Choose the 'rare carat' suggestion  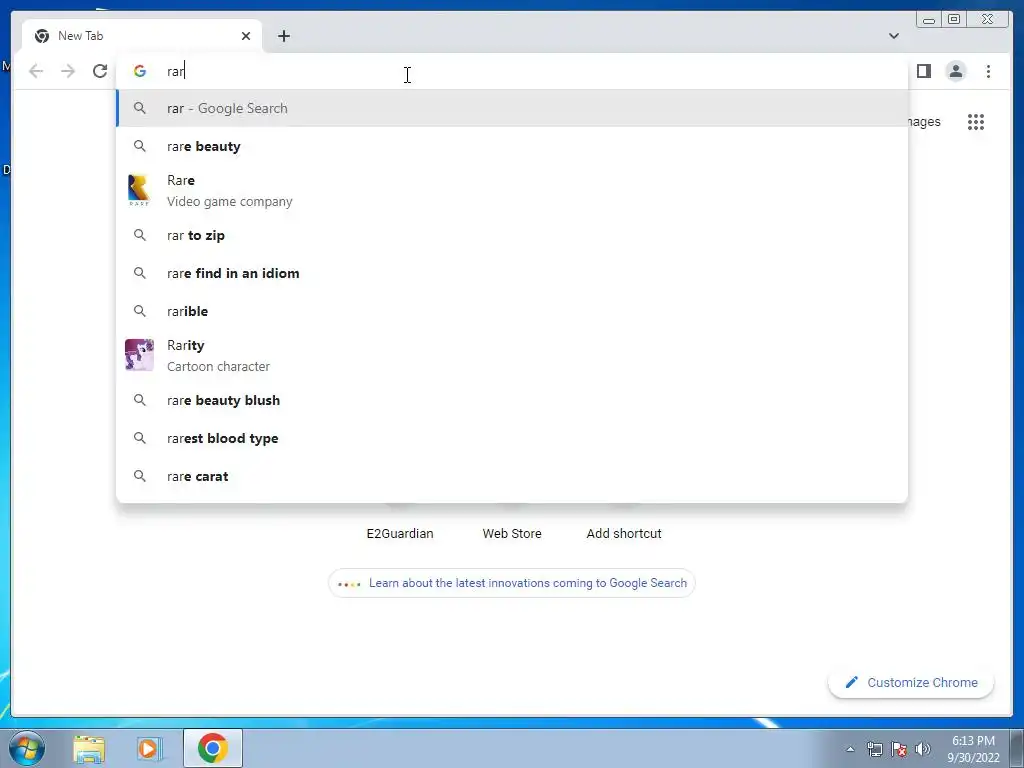coord(512,476)
